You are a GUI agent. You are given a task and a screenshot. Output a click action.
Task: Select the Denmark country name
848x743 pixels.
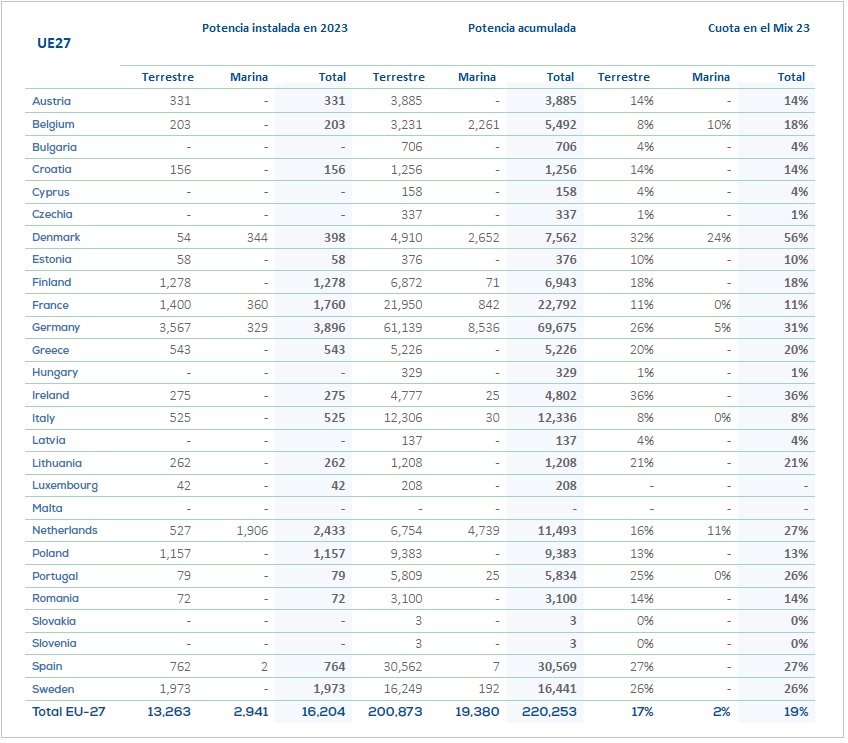coord(56,237)
